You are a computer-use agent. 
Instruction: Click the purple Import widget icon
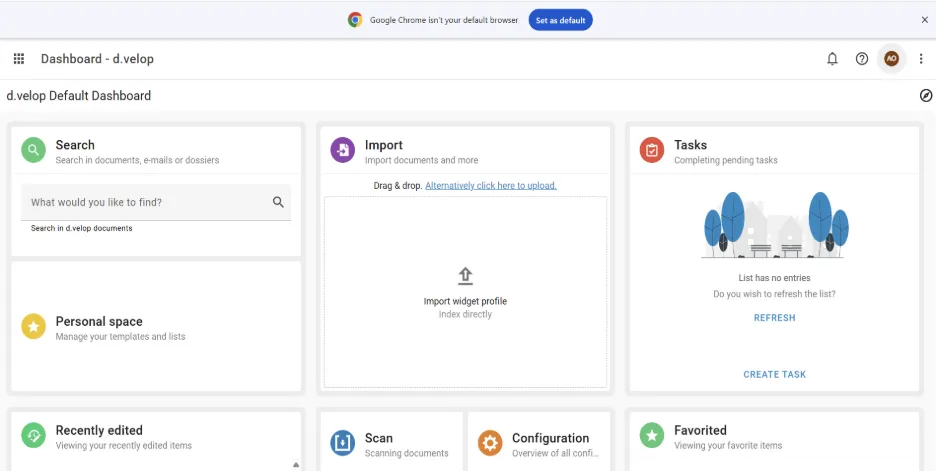click(343, 150)
